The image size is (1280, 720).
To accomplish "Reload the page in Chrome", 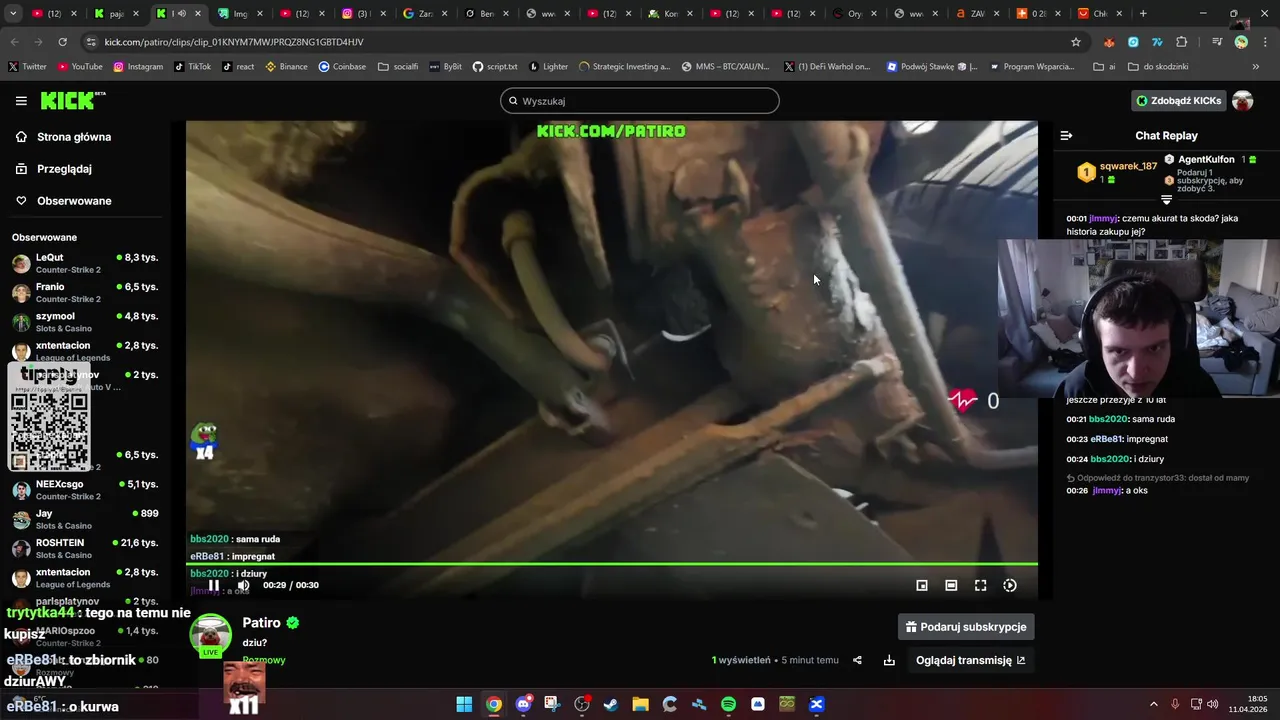I will pos(62,42).
